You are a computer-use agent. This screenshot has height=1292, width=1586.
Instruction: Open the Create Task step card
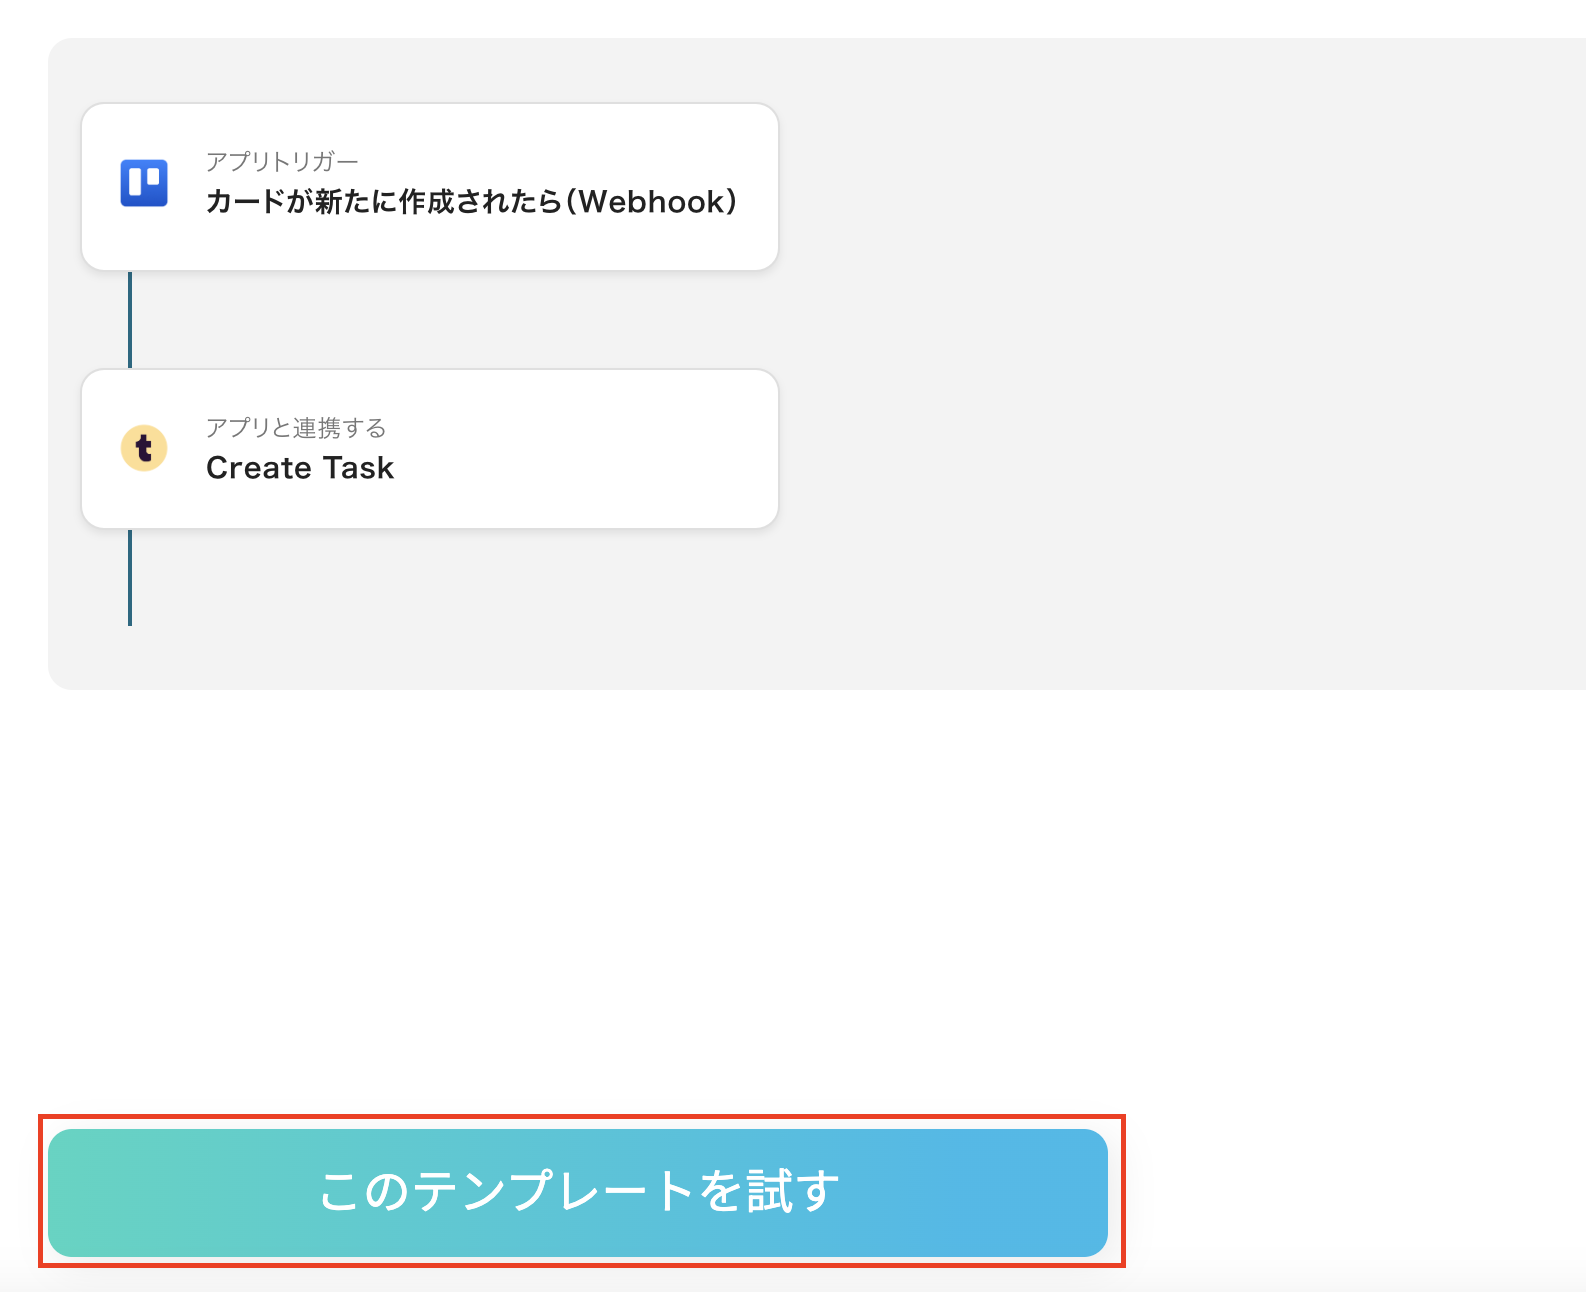pos(430,449)
